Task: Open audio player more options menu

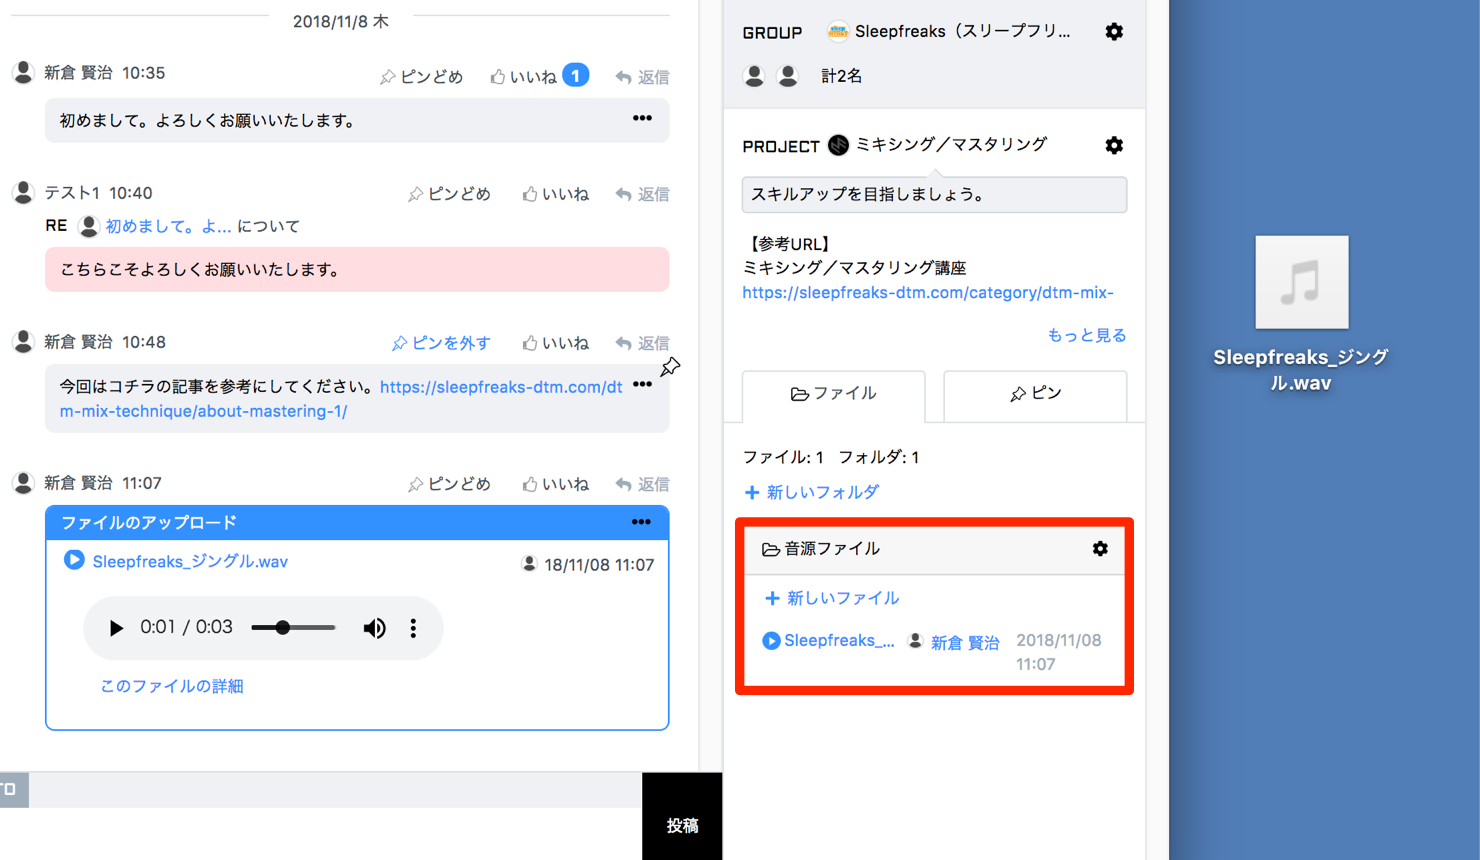Action: pyautogui.click(x=413, y=628)
